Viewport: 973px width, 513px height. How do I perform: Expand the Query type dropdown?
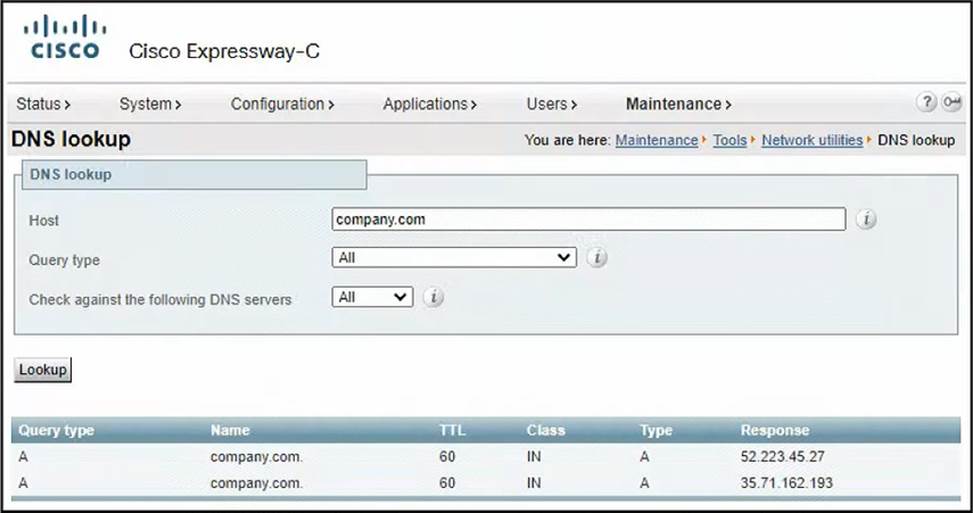coord(454,257)
